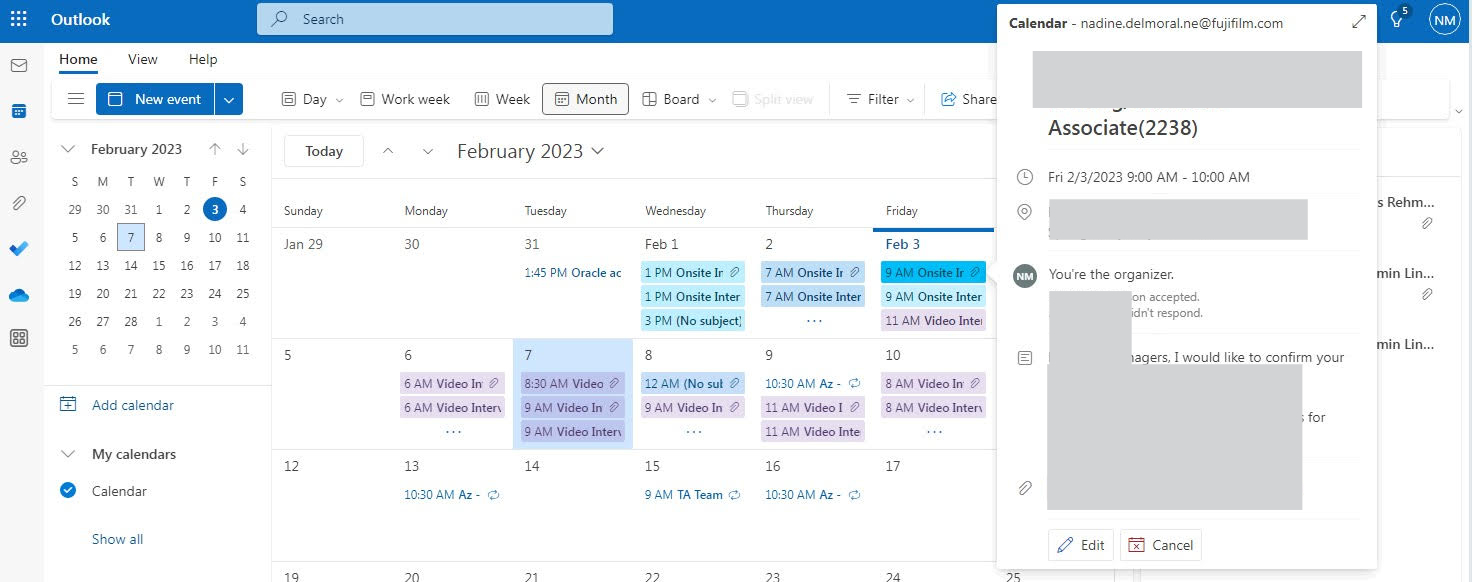Switch to Week view
The width and height of the screenshot is (1472, 582).
tap(502, 99)
